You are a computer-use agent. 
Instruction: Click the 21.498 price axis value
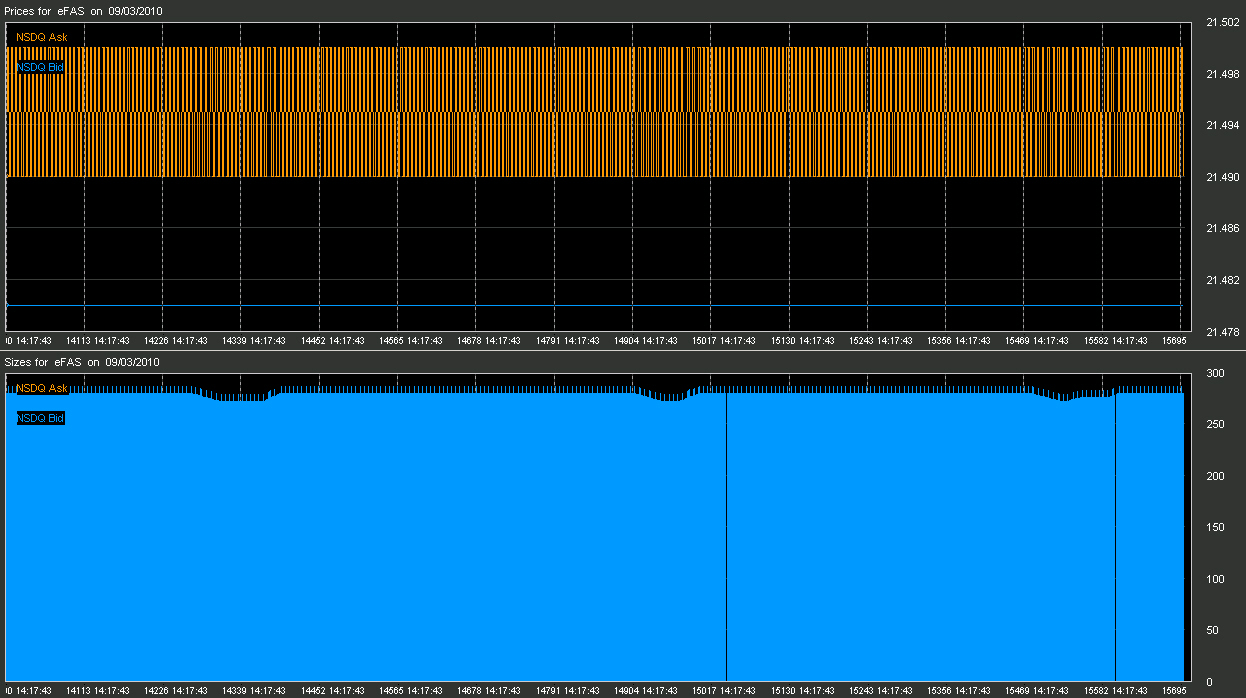point(1222,74)
